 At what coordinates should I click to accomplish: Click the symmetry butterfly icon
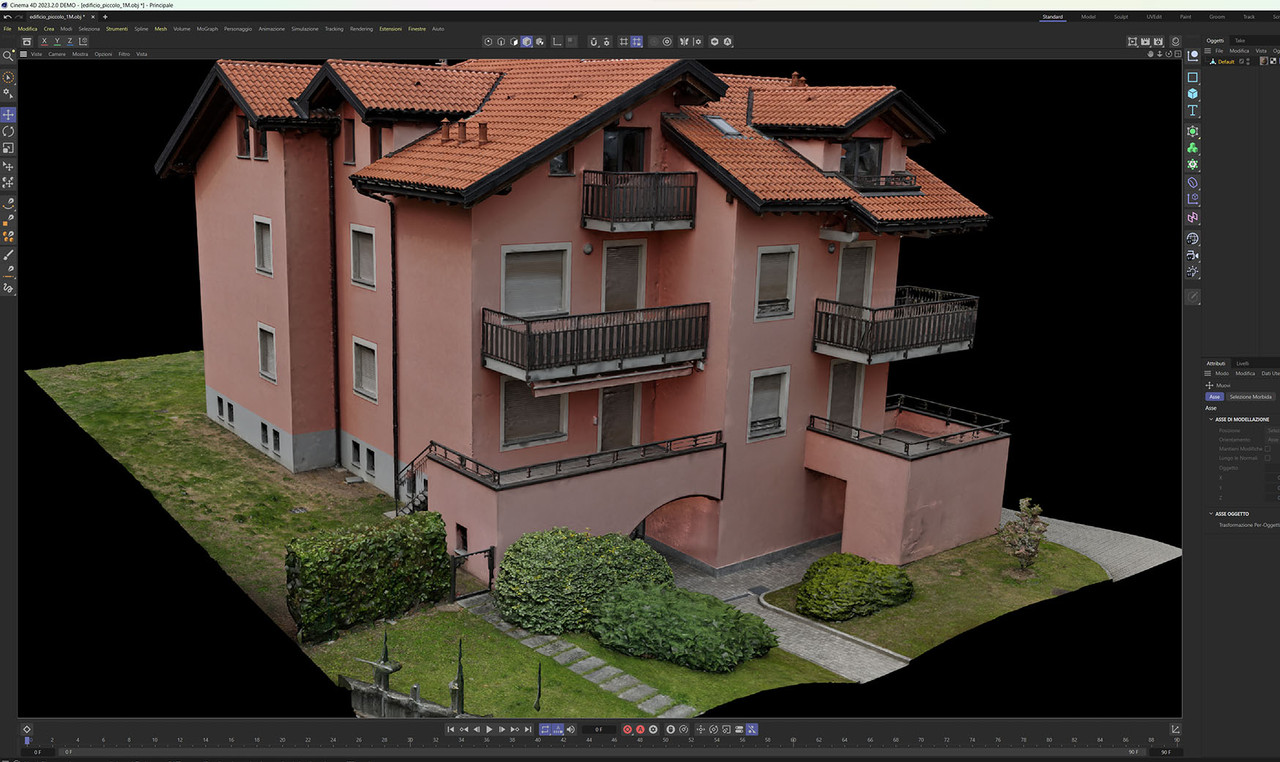coord(684,41)
